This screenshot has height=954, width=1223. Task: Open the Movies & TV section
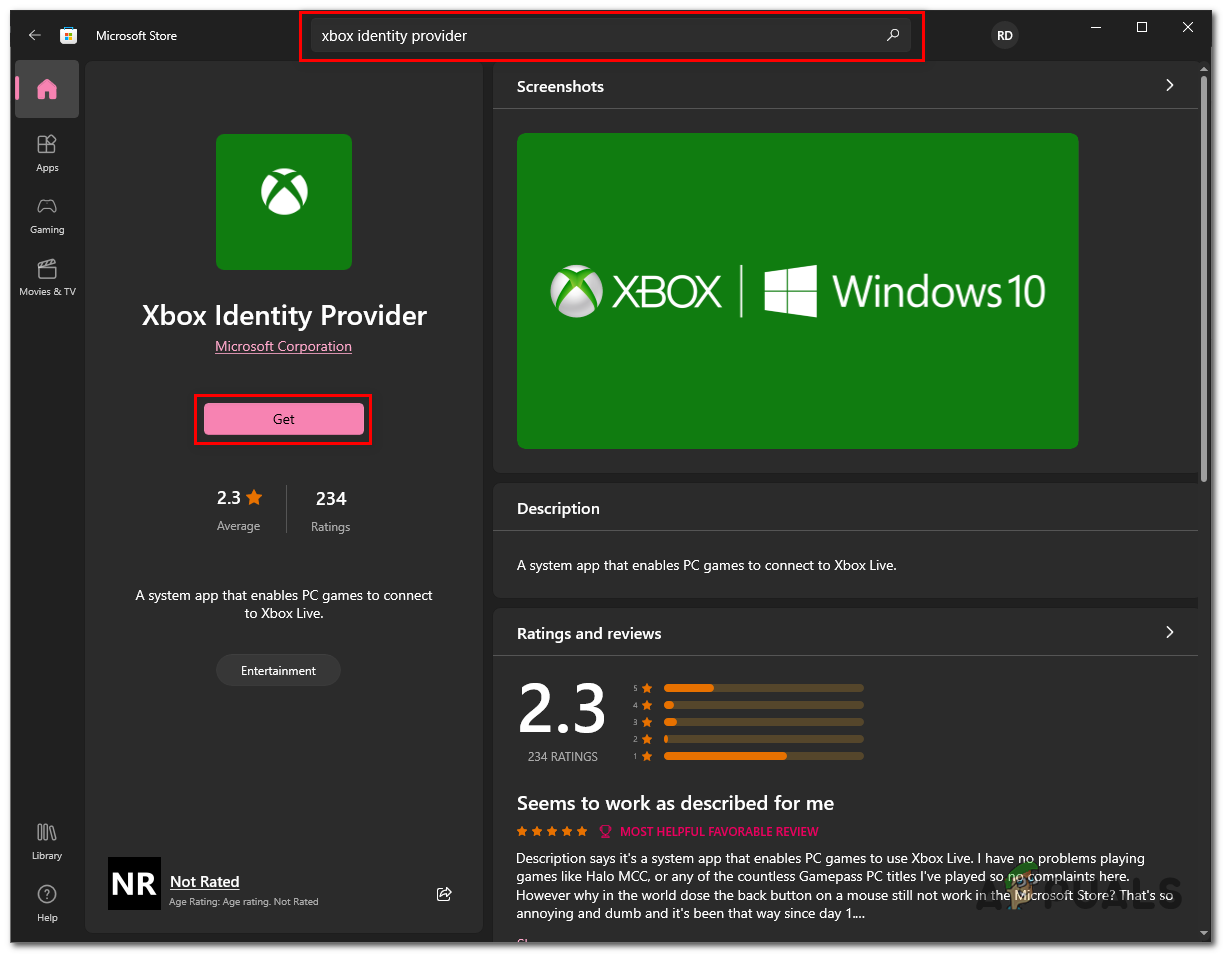coord(47,277)
